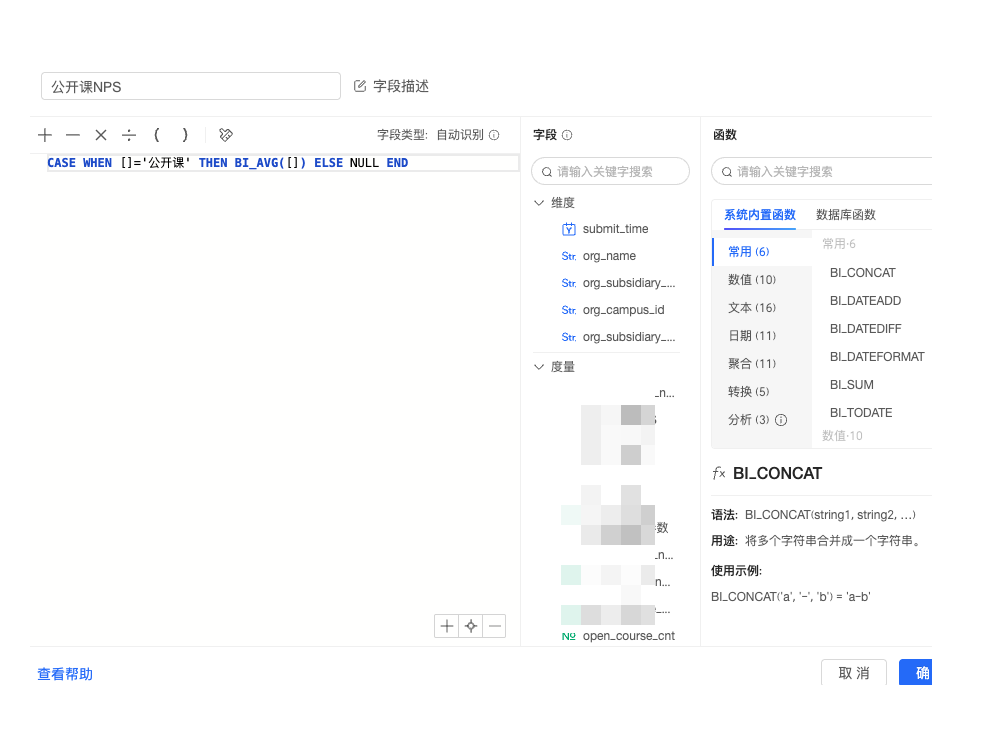Click info icon next to 字段 header

tap(567, 135)
